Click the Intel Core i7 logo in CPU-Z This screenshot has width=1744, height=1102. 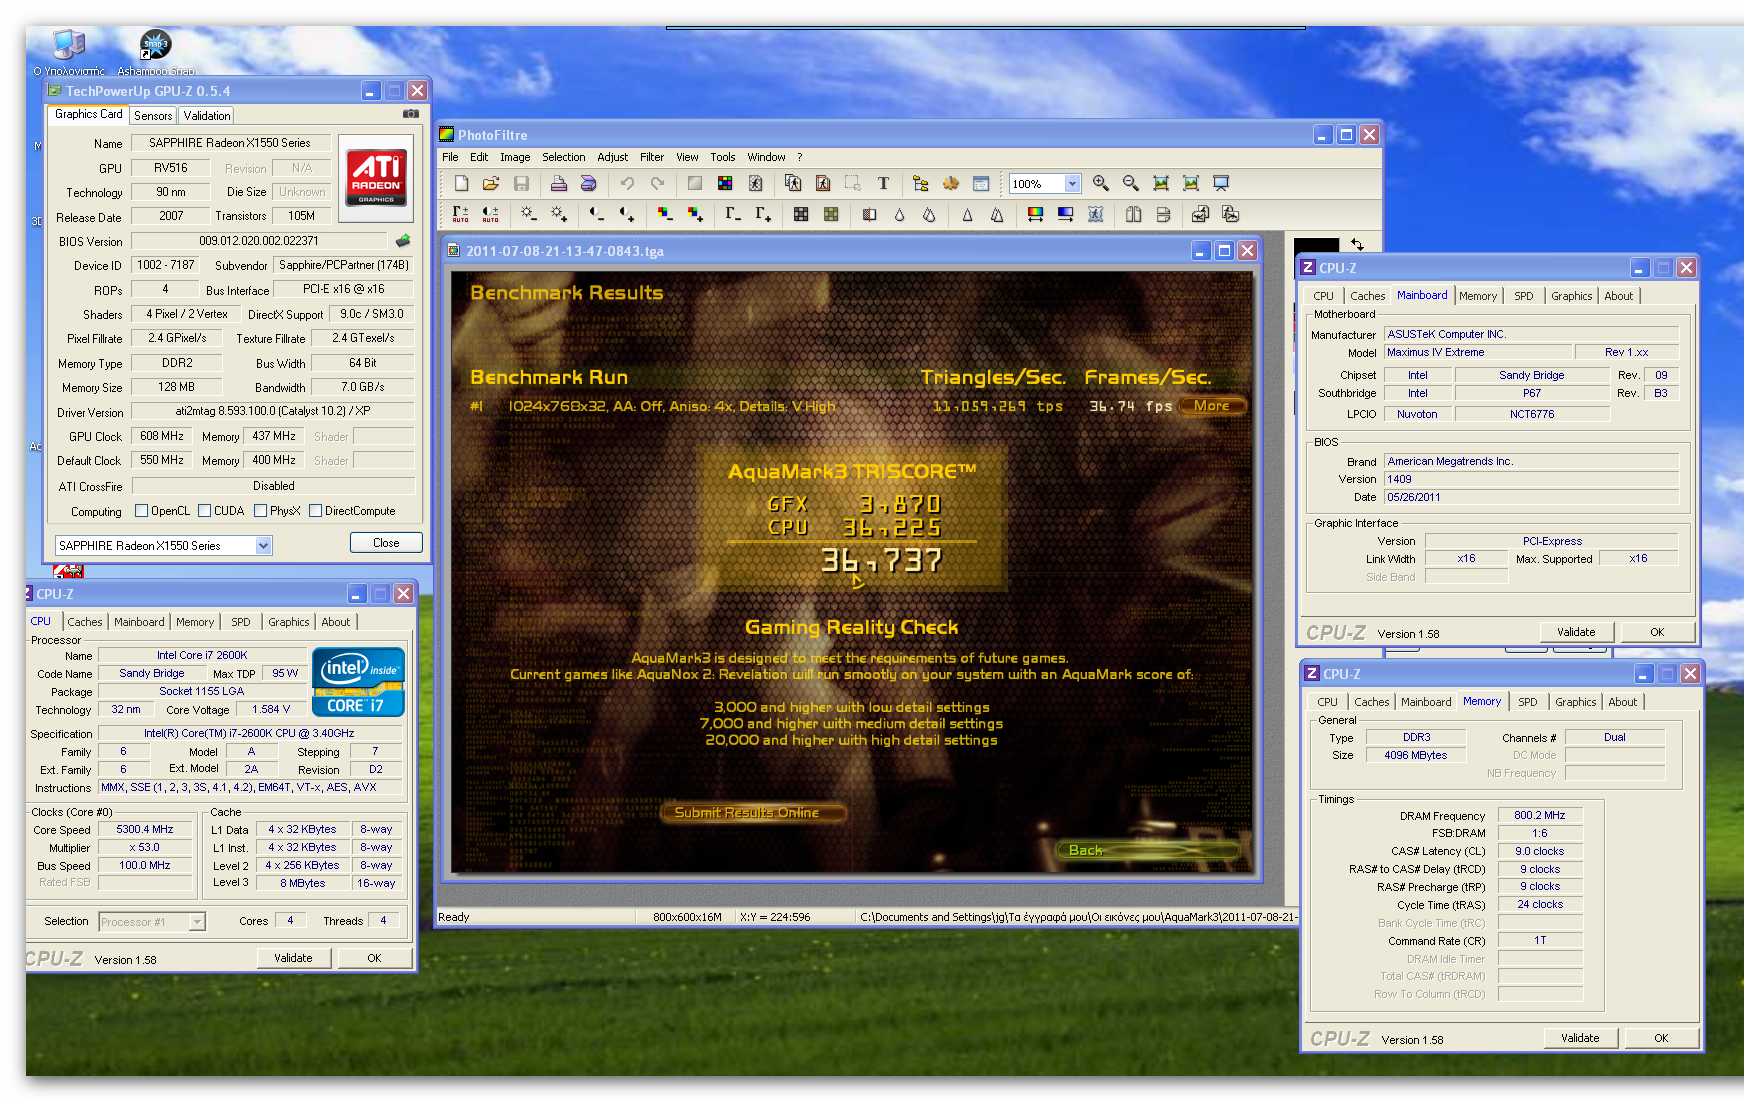click(x=358, y=682)
